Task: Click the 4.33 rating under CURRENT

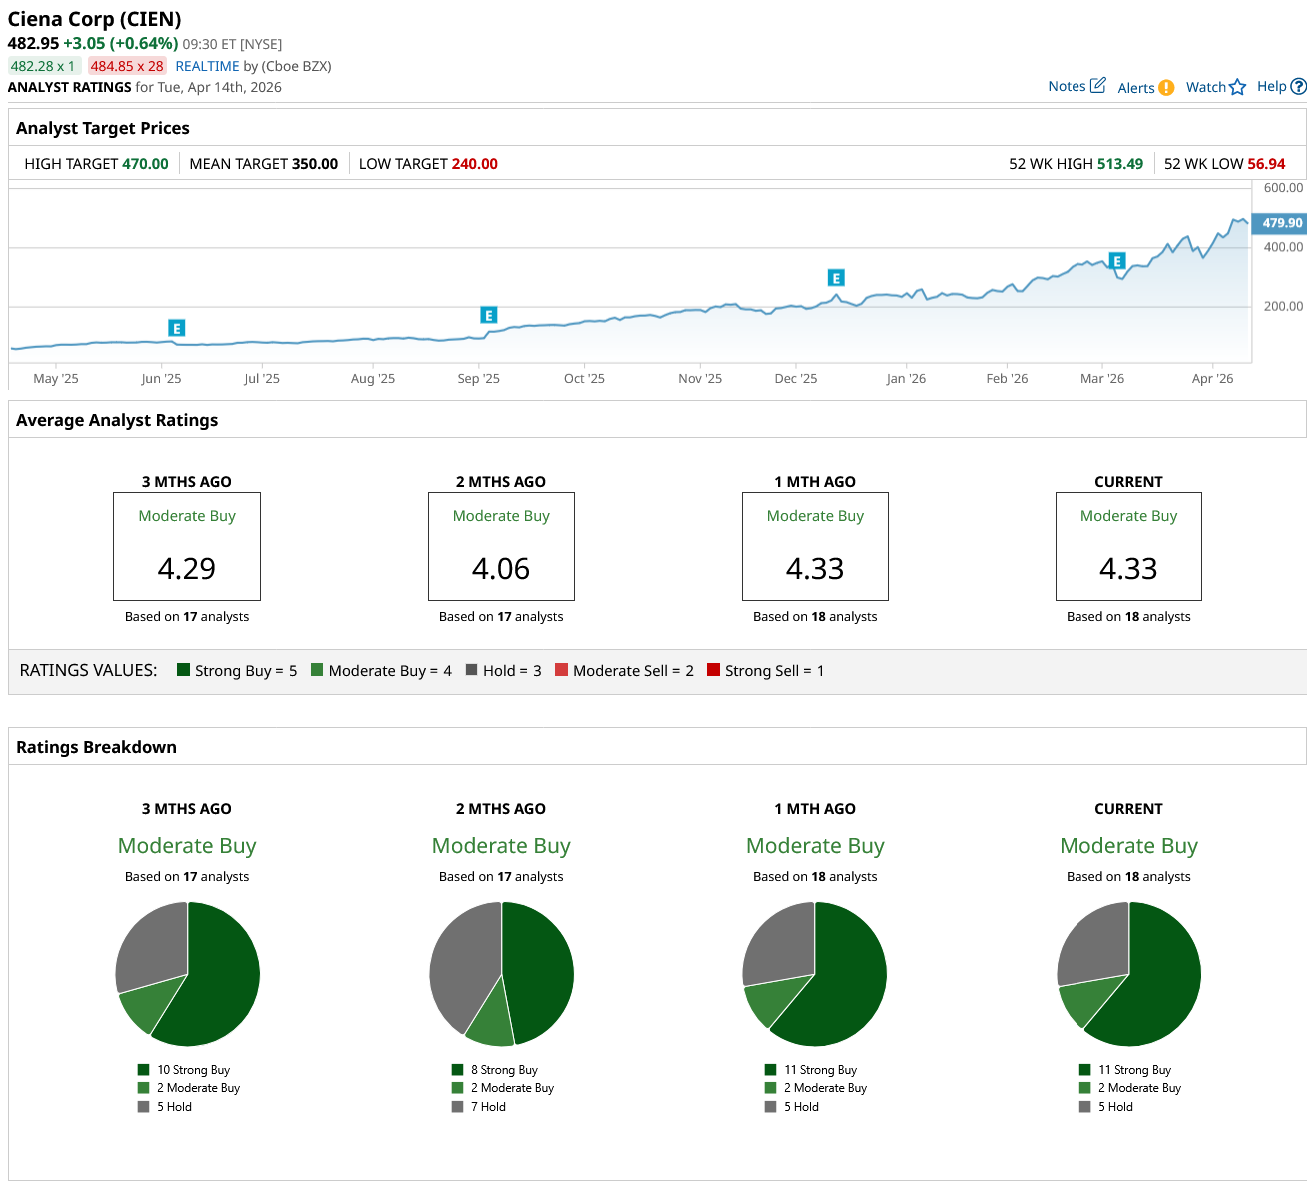Action: click(1128, 569)
